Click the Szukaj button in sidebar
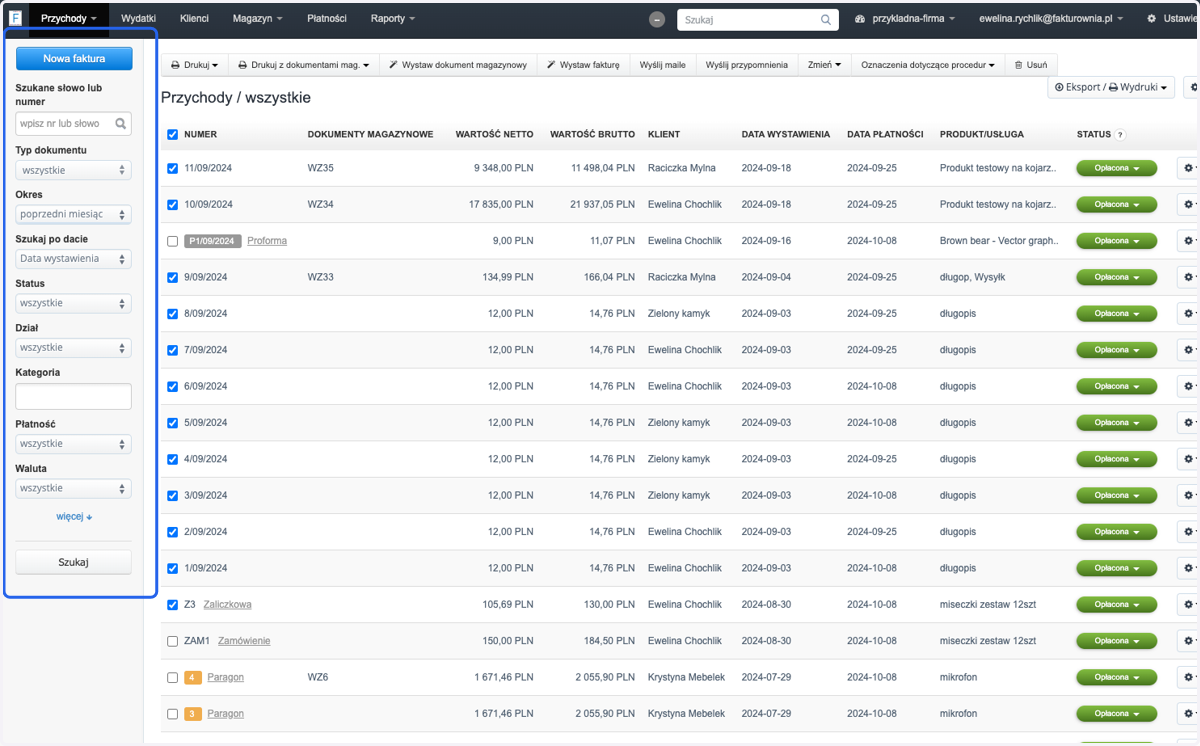The height and width of the screenshot is (746, 1200). 74,562
